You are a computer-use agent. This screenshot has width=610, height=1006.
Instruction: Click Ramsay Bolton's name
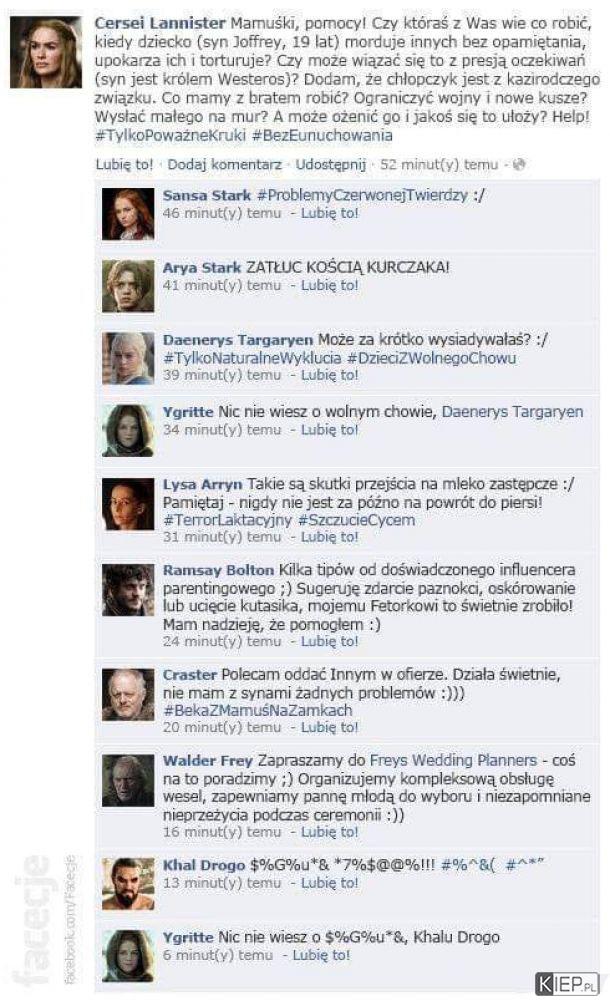(x=218, y=570)
